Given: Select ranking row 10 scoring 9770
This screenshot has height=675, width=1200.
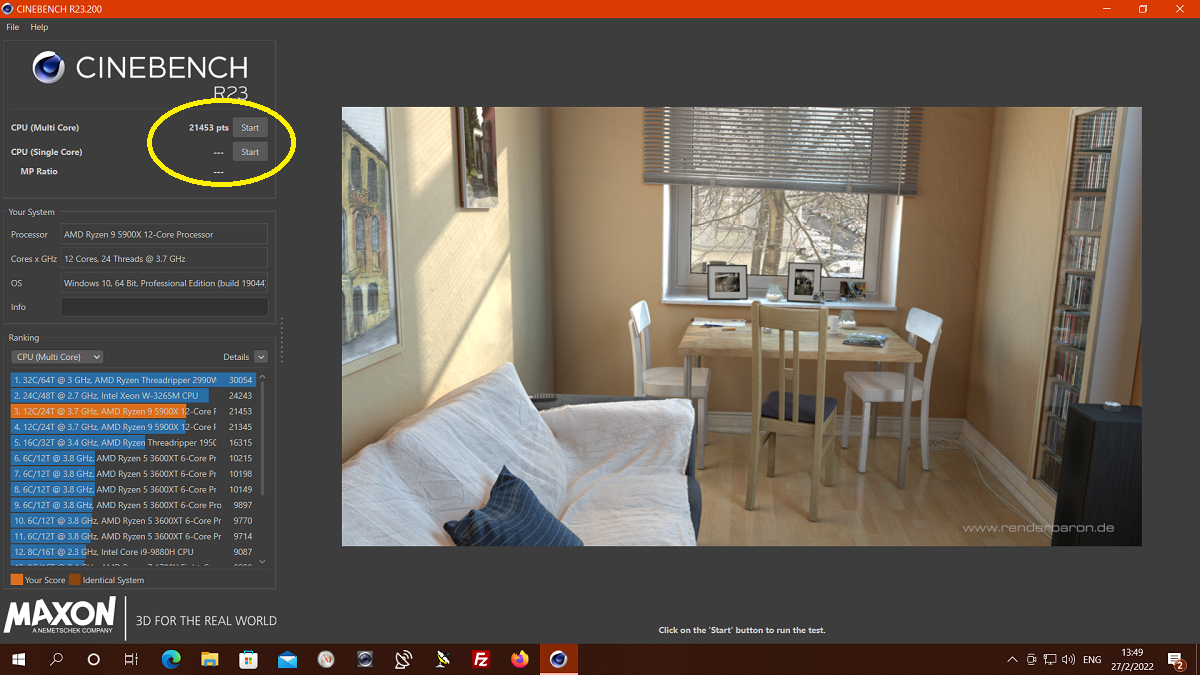Looking at the screenshot, I should pos(132,520).
